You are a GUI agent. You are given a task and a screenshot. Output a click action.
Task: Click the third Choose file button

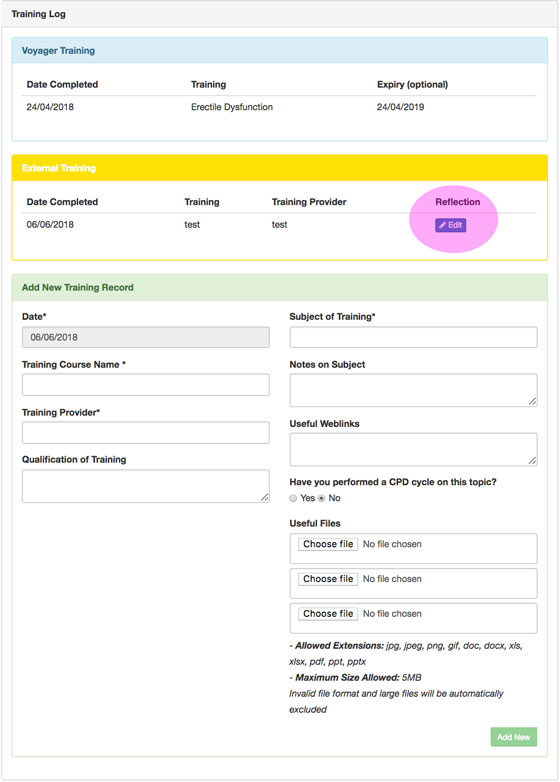point(328,614)
